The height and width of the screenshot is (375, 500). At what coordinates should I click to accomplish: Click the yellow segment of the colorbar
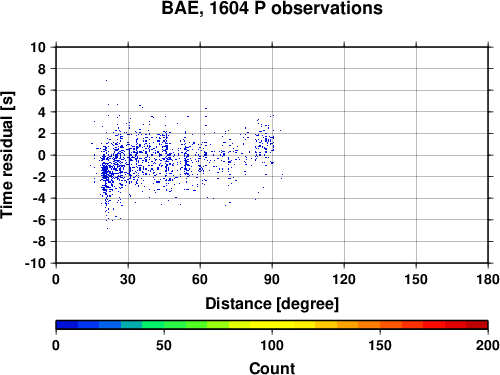click(x=272, y=325)
